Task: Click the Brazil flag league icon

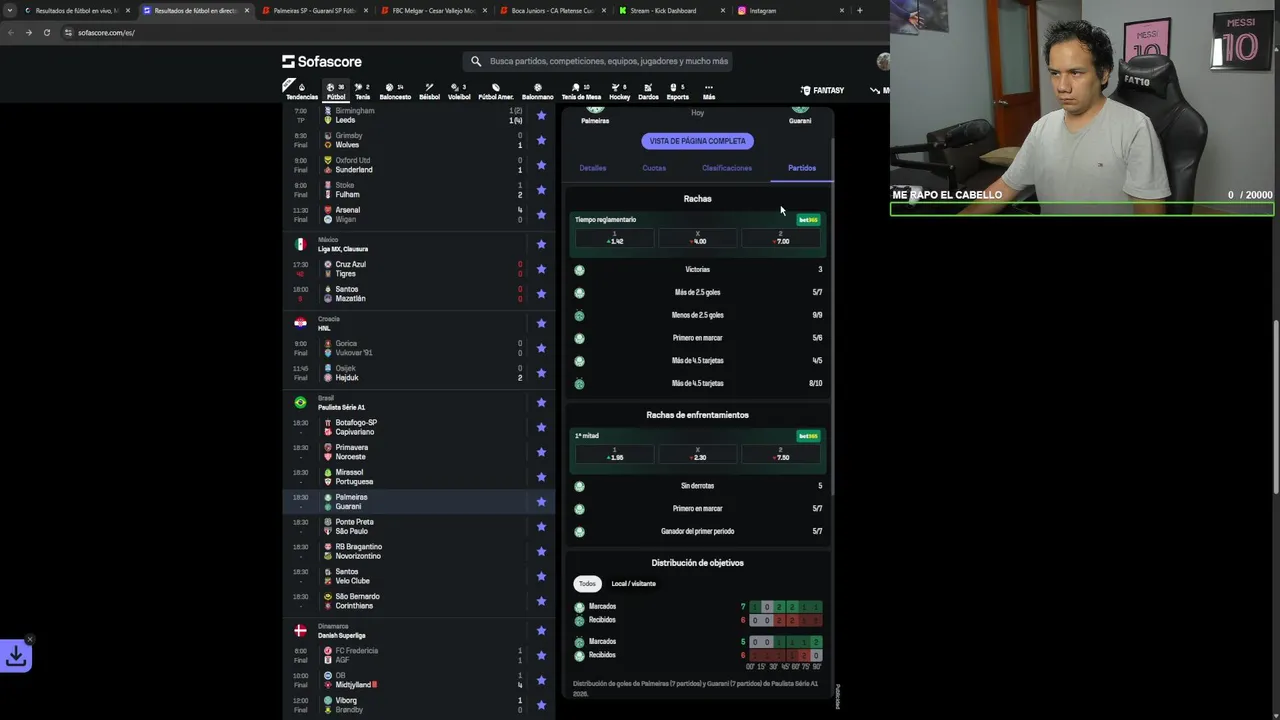Action: (300, 402)
